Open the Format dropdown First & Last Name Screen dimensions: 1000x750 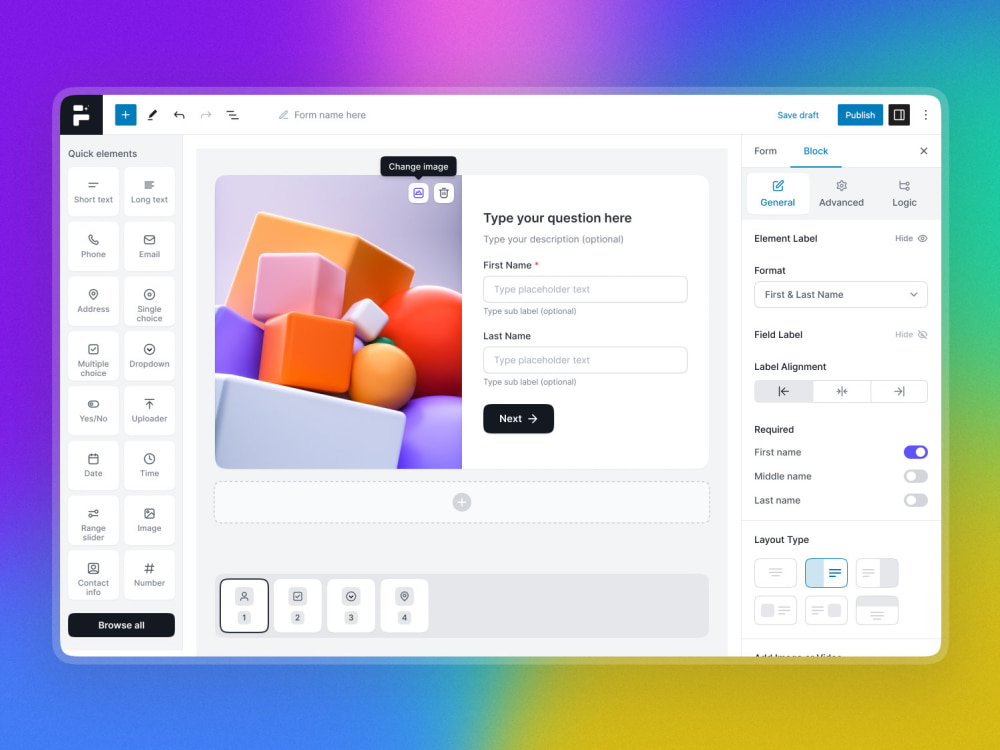[841, 295]
